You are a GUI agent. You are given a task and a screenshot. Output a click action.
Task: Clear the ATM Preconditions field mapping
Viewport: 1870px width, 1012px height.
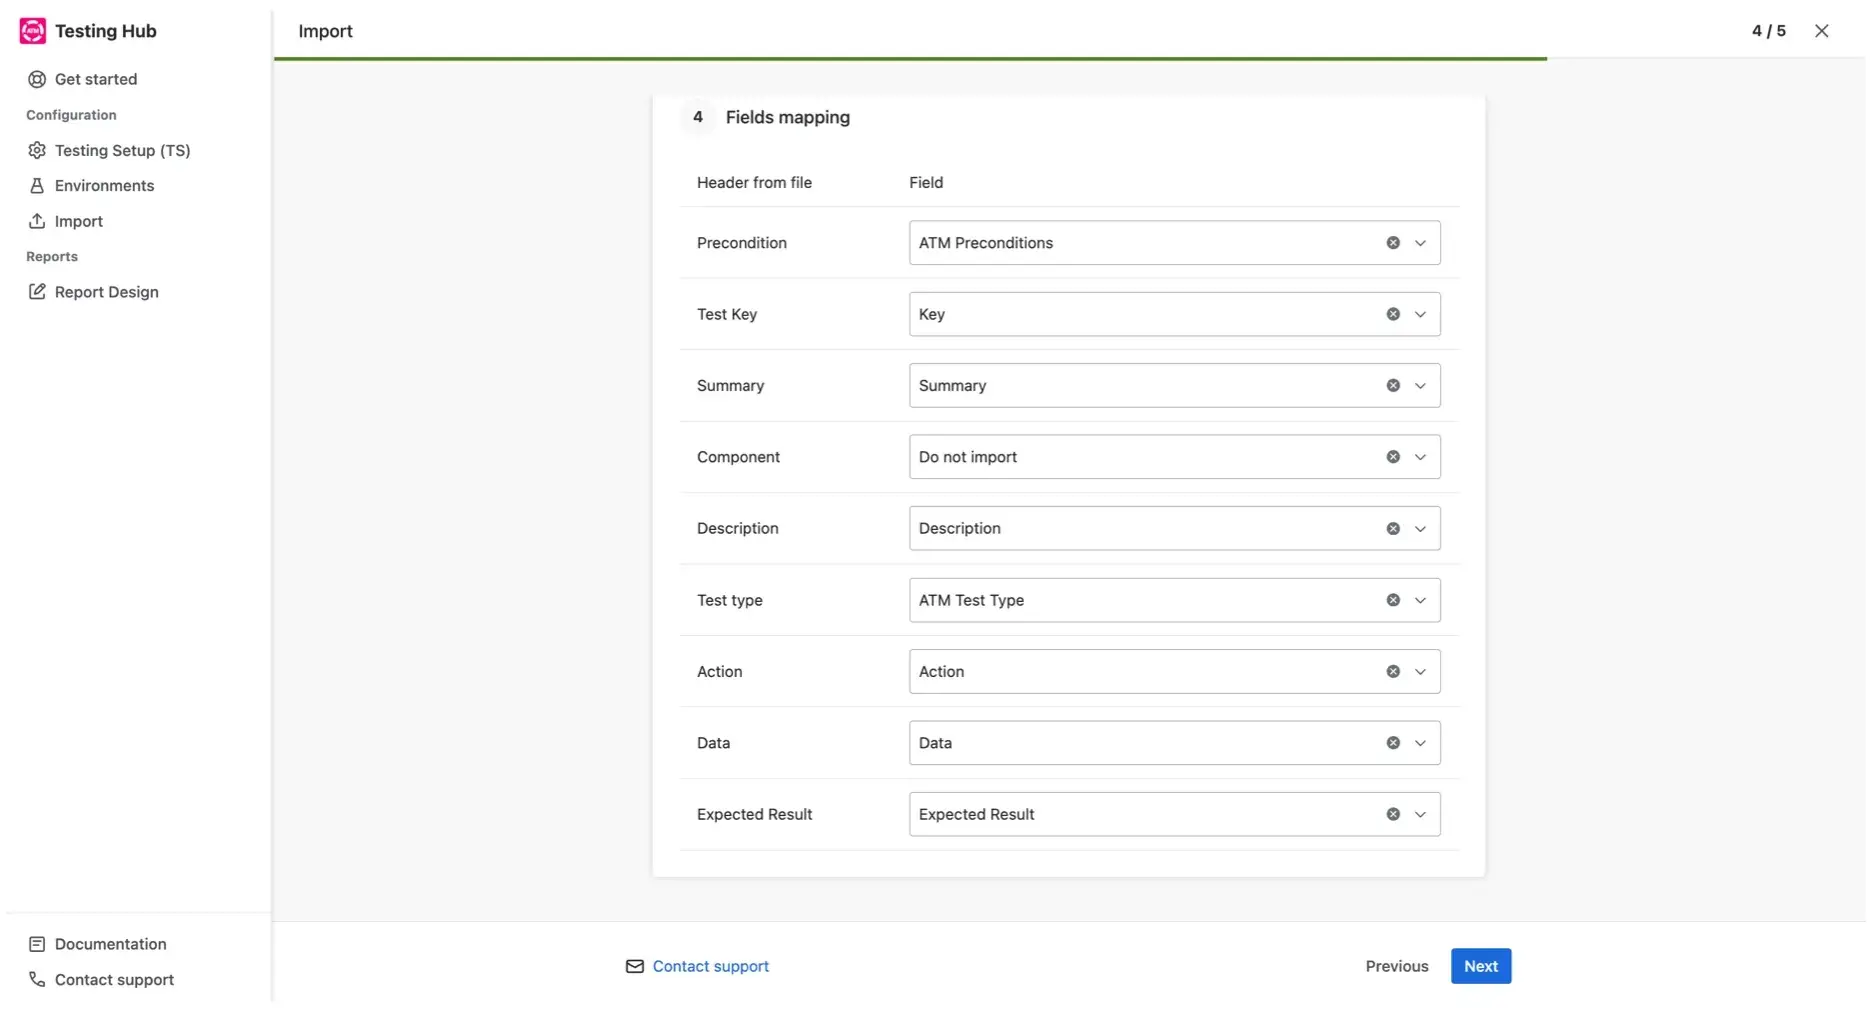pyautogui.click(x=1392, y=242)
